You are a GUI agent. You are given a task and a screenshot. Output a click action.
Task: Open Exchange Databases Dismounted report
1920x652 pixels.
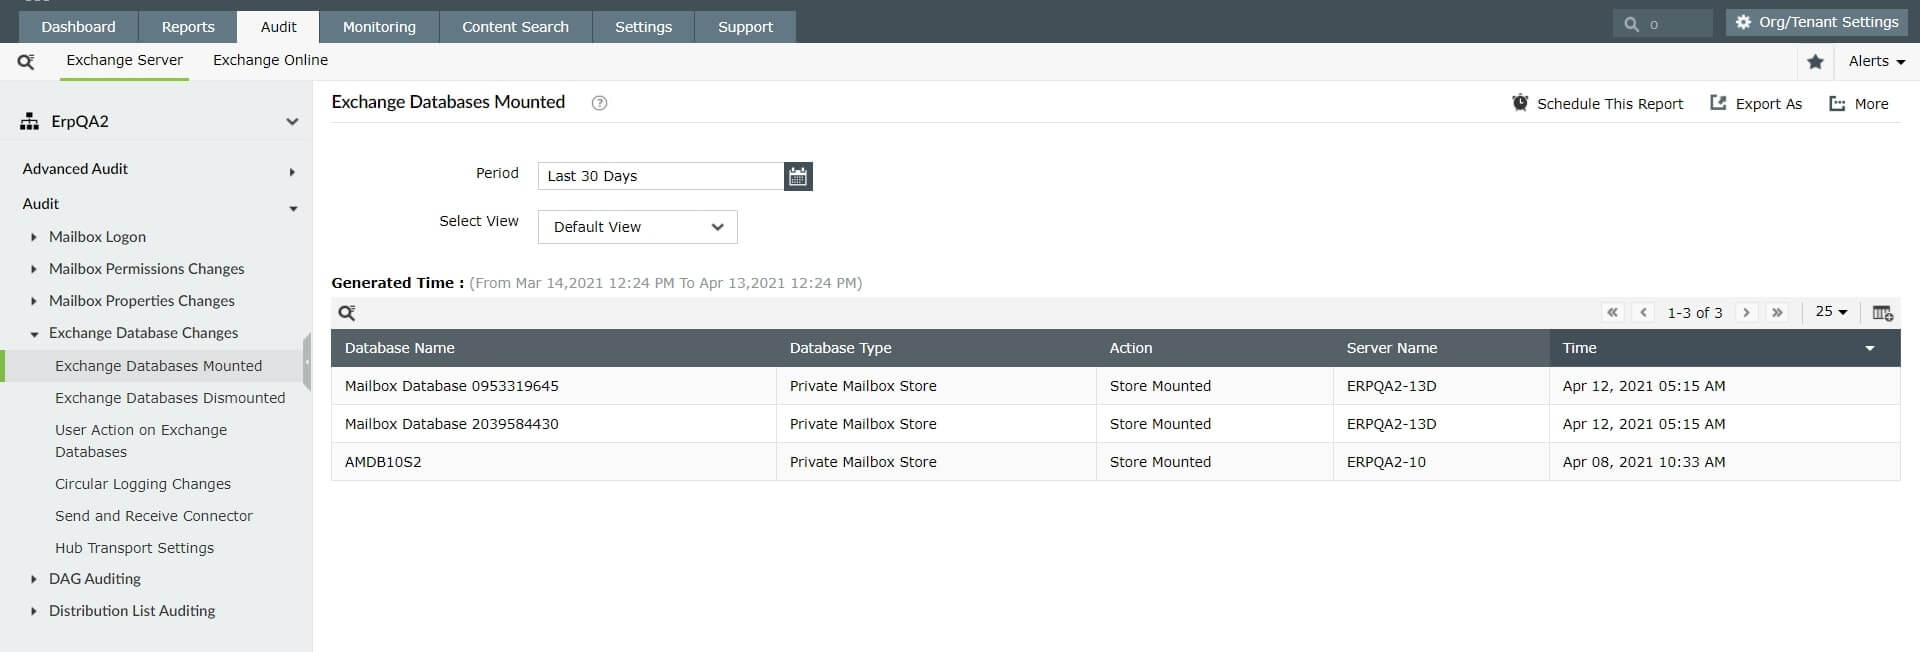[x=170, y=398]
